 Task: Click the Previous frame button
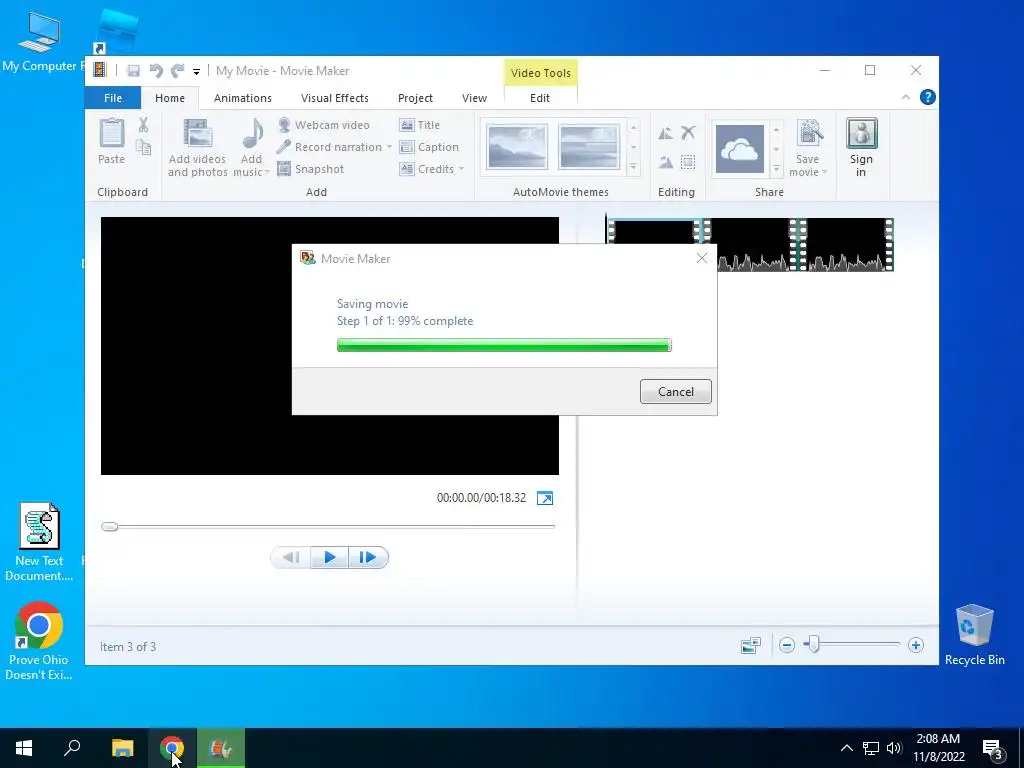pos(291,558)
